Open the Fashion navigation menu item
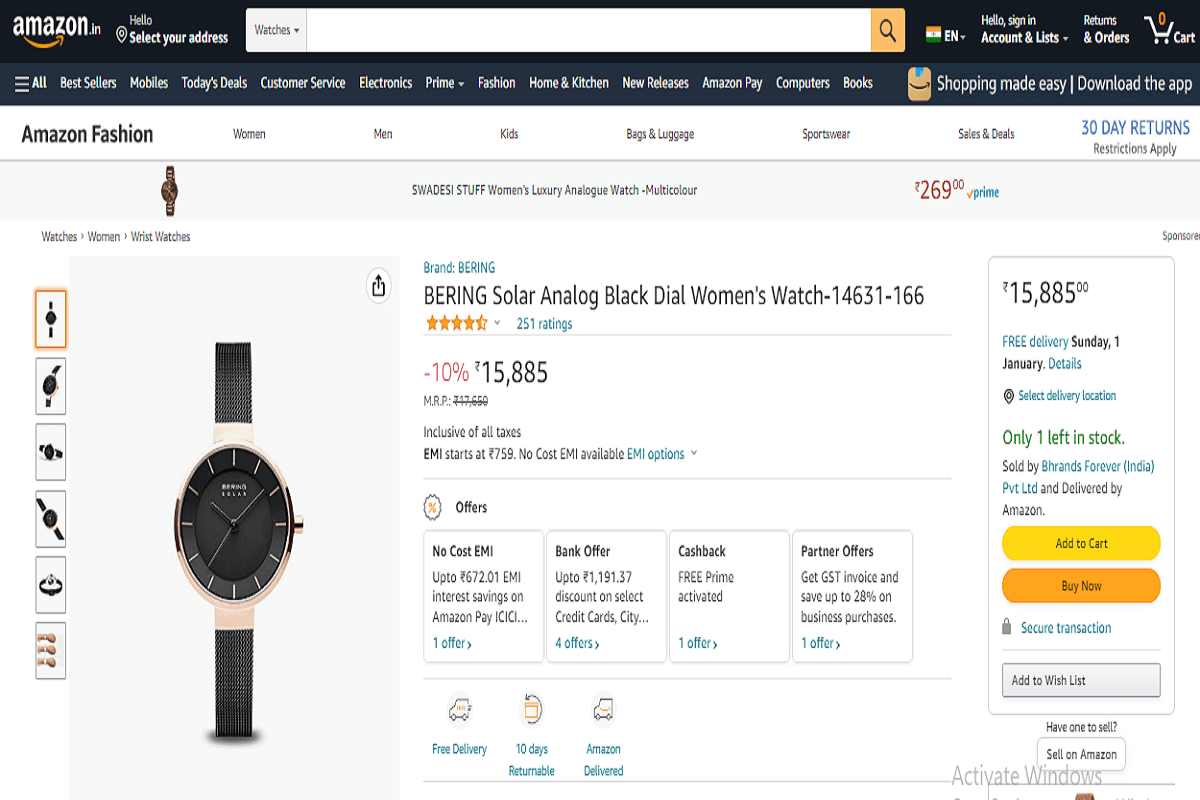Screen dimensions: 1200x800 coord(496,83)
